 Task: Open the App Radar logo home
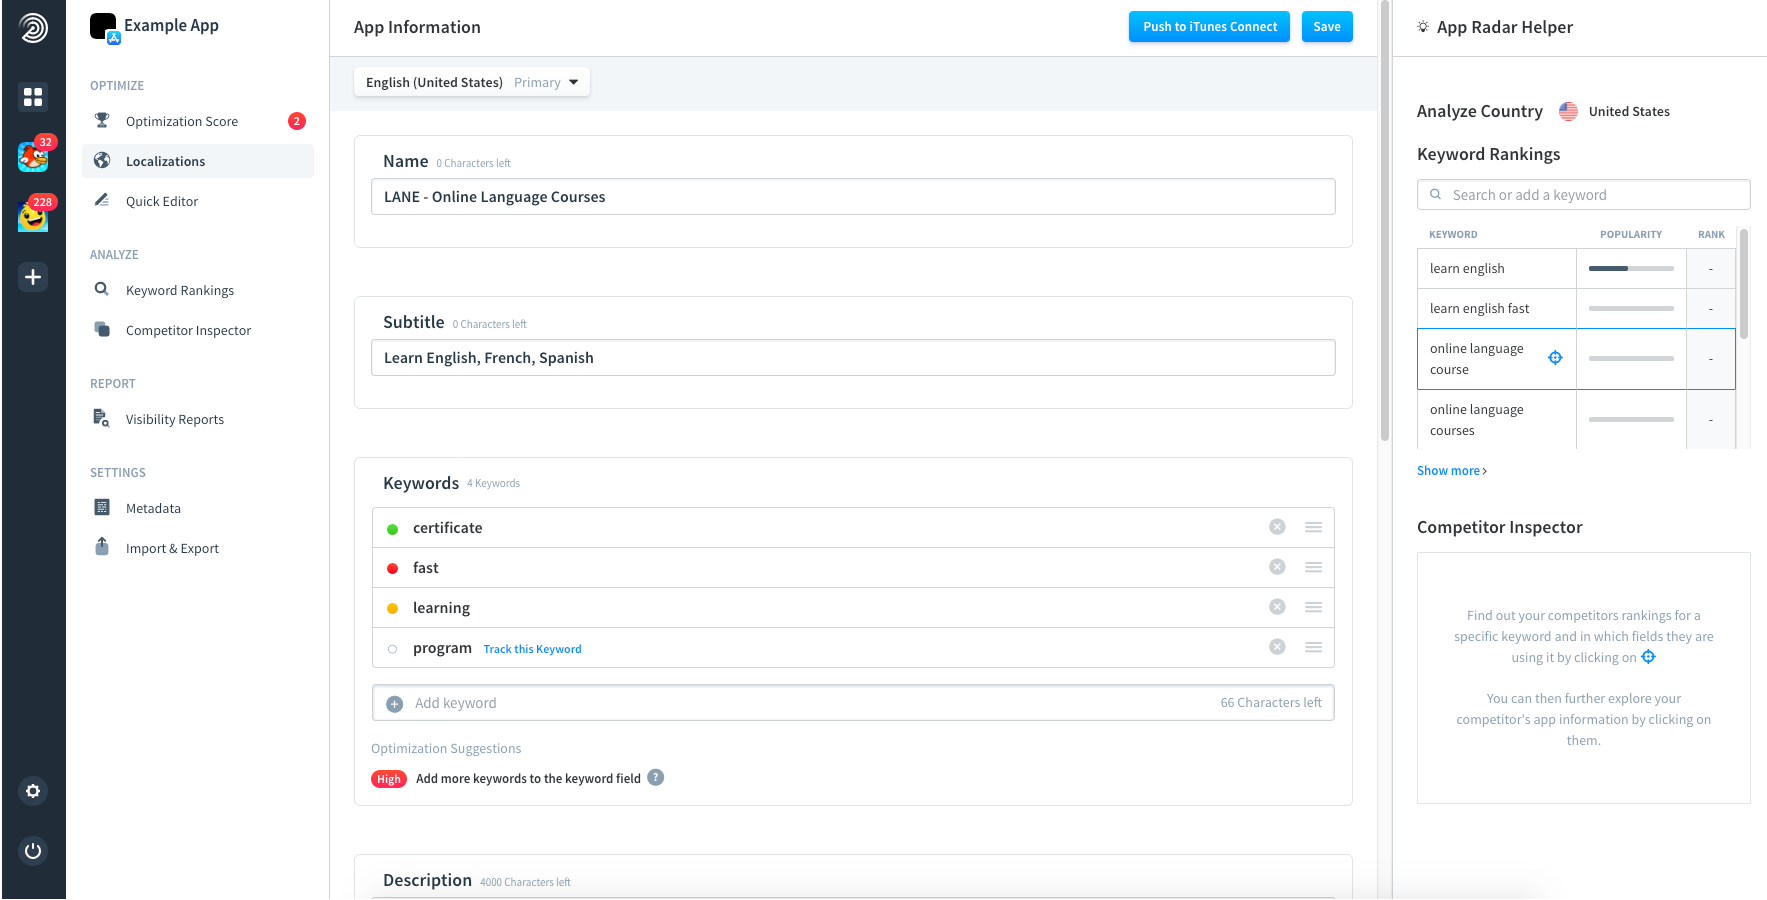point(33,28)
